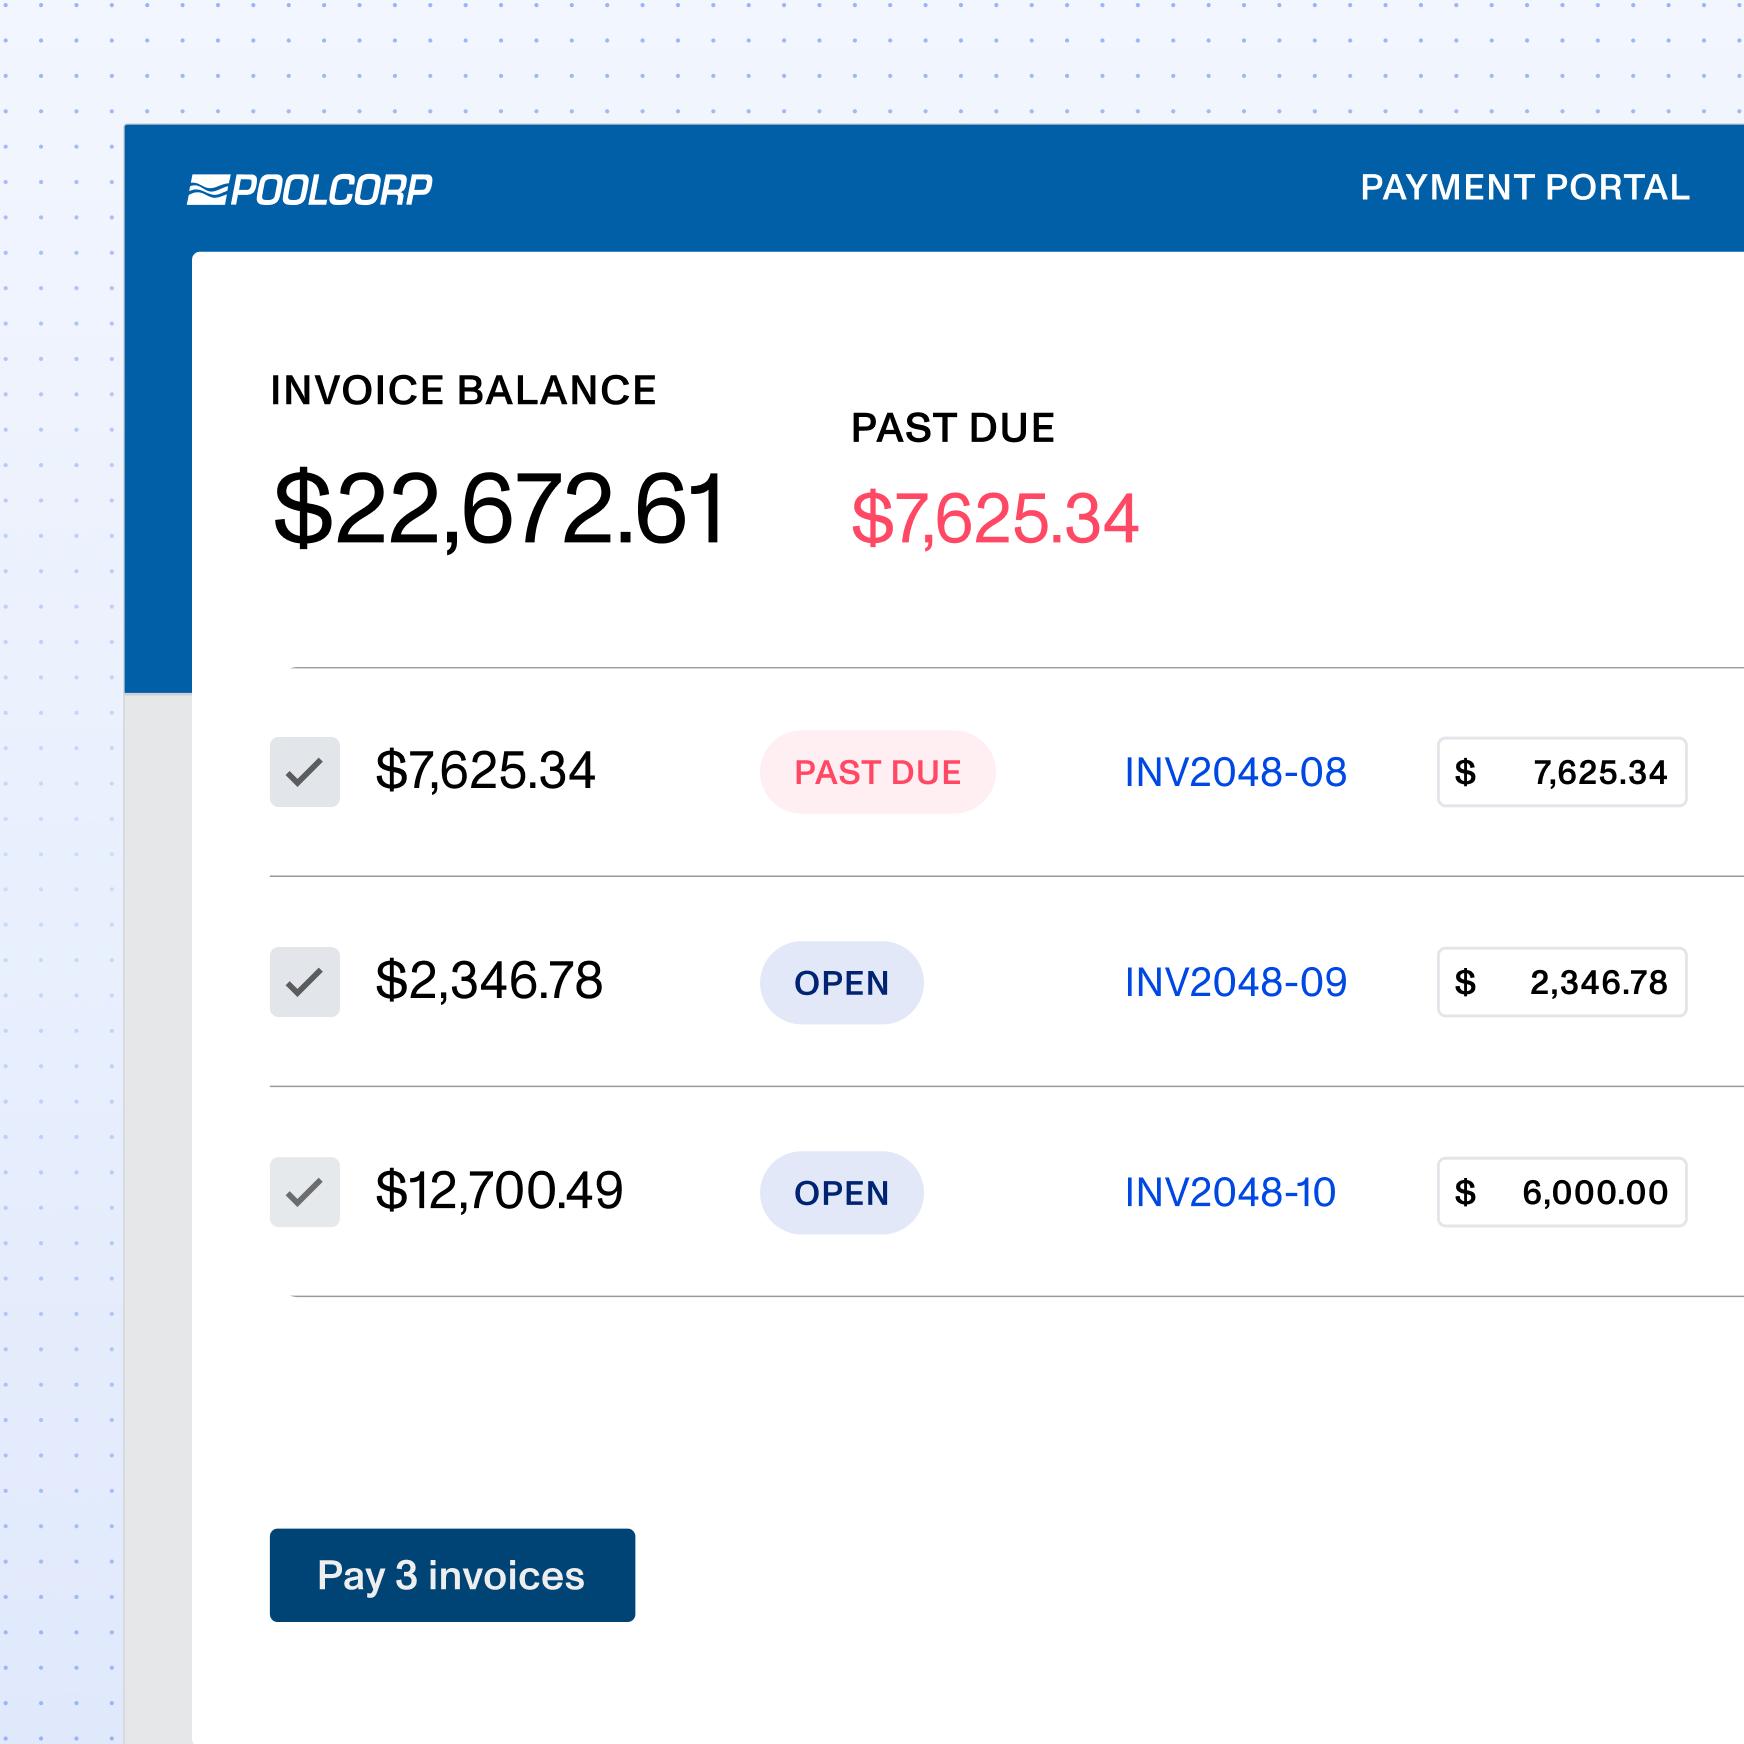The width and height of the screenshot is (1744, 1744).
Task: Open invoice link INV2048-08
Action: pos(1236,772)
